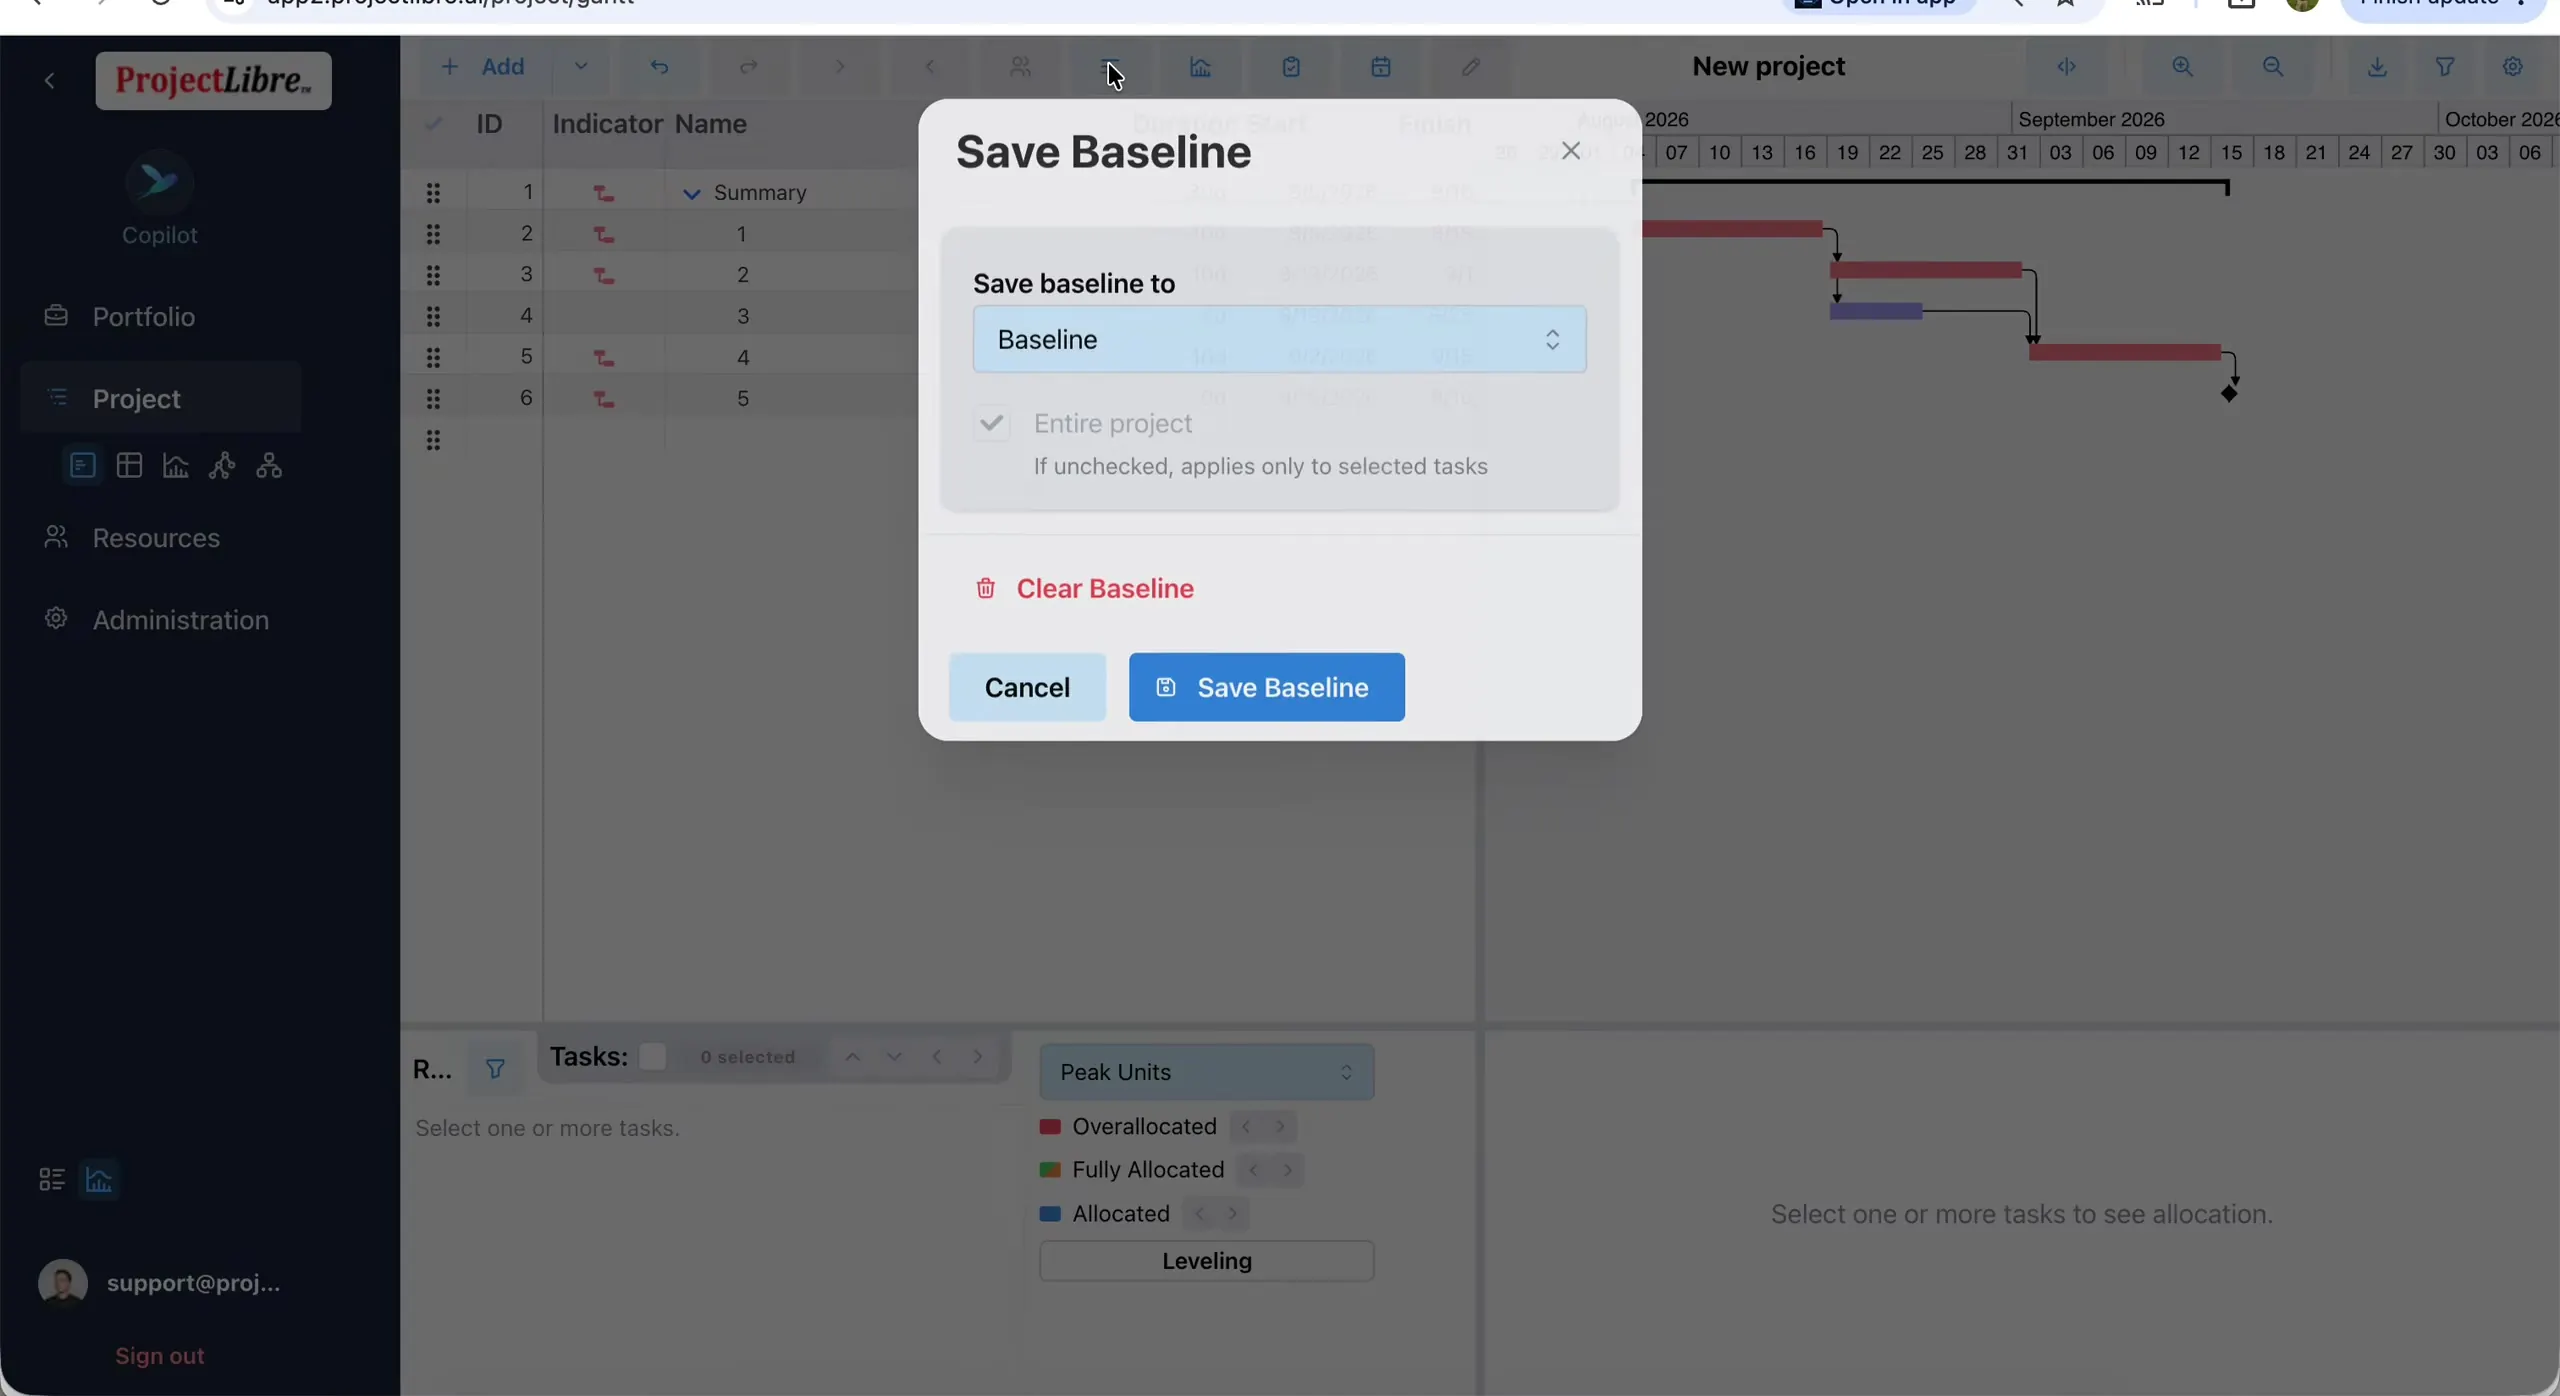This screenshot has height=1396, width=2560.
Task: Switch to the table view icon under Project
Action: [129, 465]
